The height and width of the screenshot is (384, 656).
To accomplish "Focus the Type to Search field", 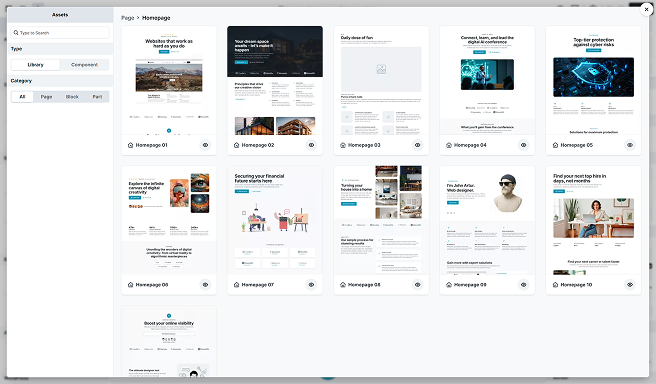I will (60, 33).
